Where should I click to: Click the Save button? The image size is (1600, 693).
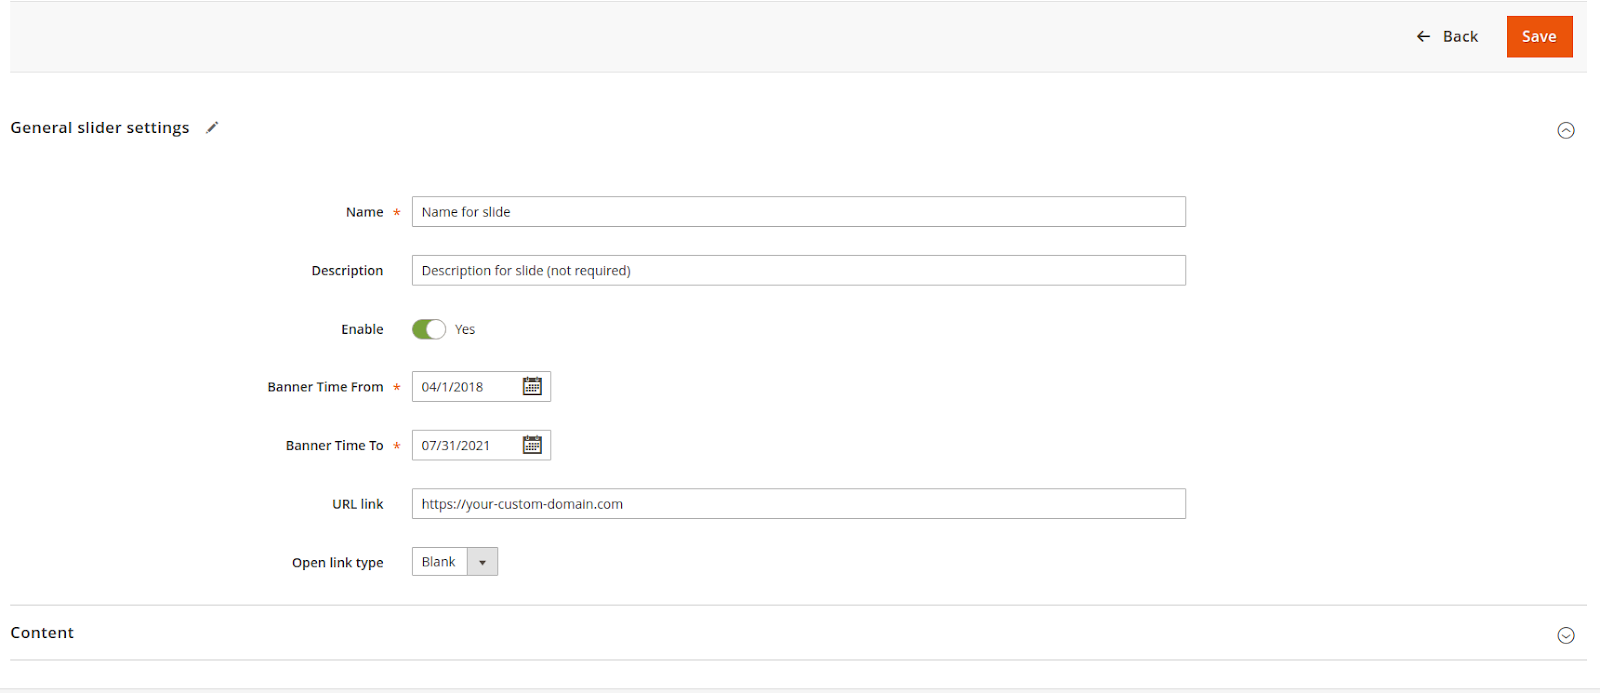[x=1539, y=36]
